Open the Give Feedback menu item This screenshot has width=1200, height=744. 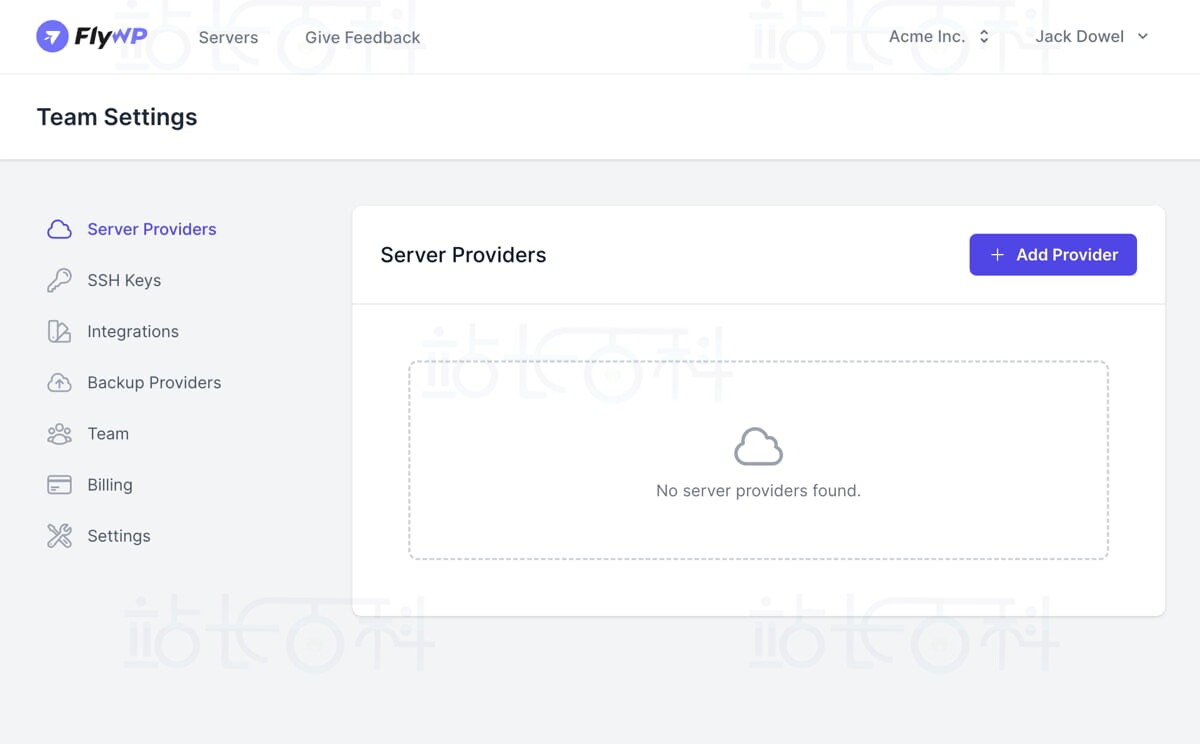point(362,37)
